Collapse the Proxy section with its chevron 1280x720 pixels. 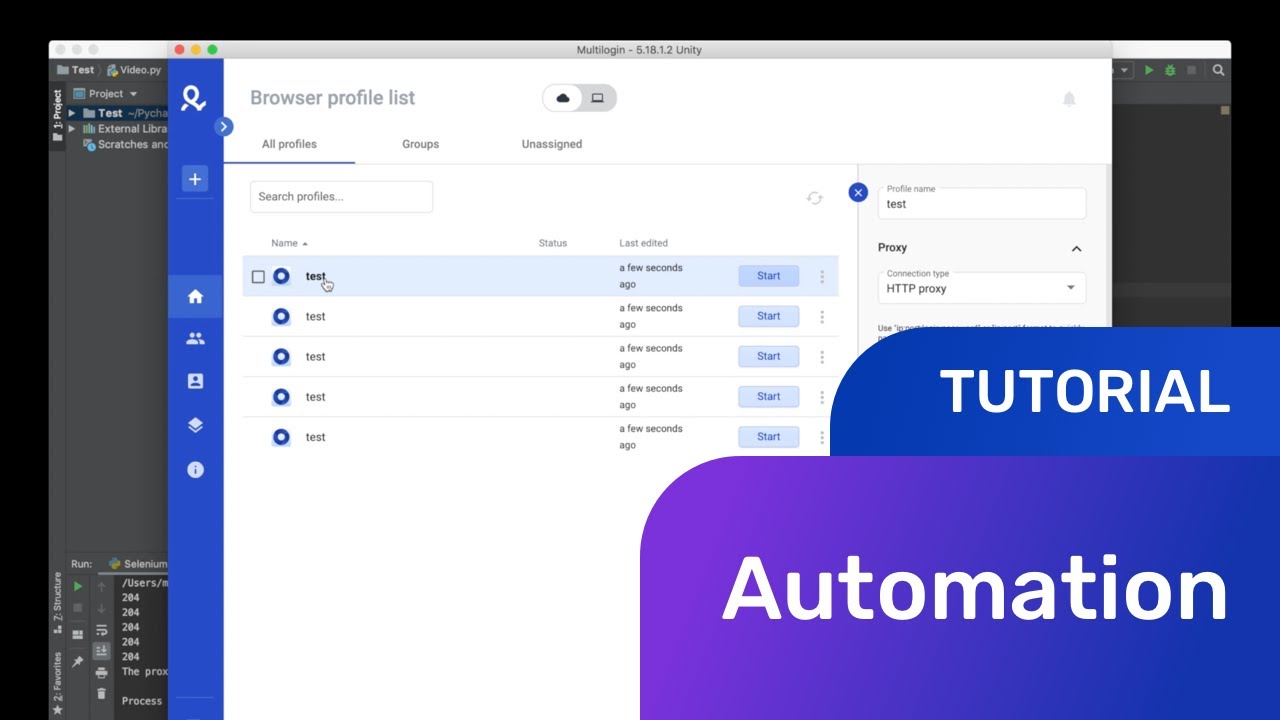pos(1076,249)
